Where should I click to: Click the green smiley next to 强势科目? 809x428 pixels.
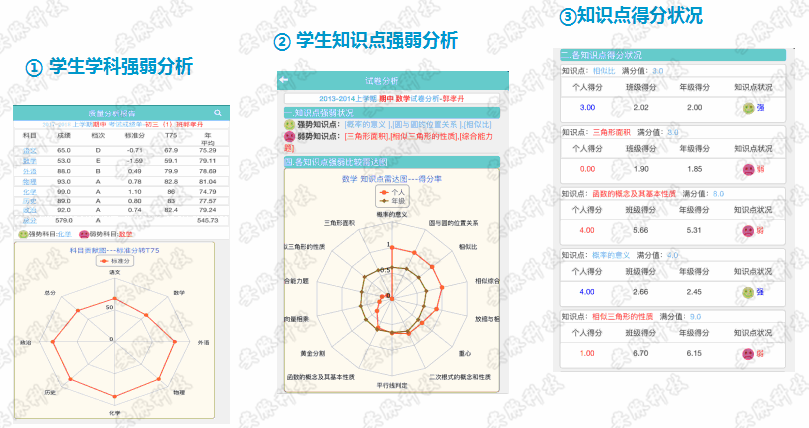coord(23,233)
